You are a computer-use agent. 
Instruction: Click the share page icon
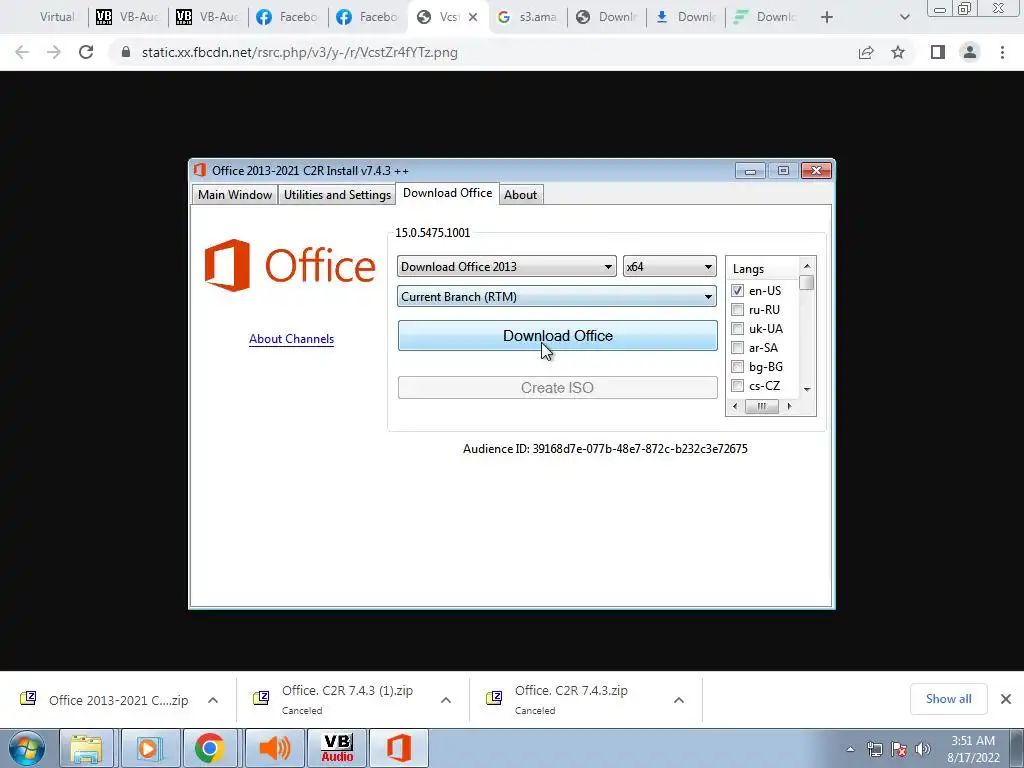point(866,52)
